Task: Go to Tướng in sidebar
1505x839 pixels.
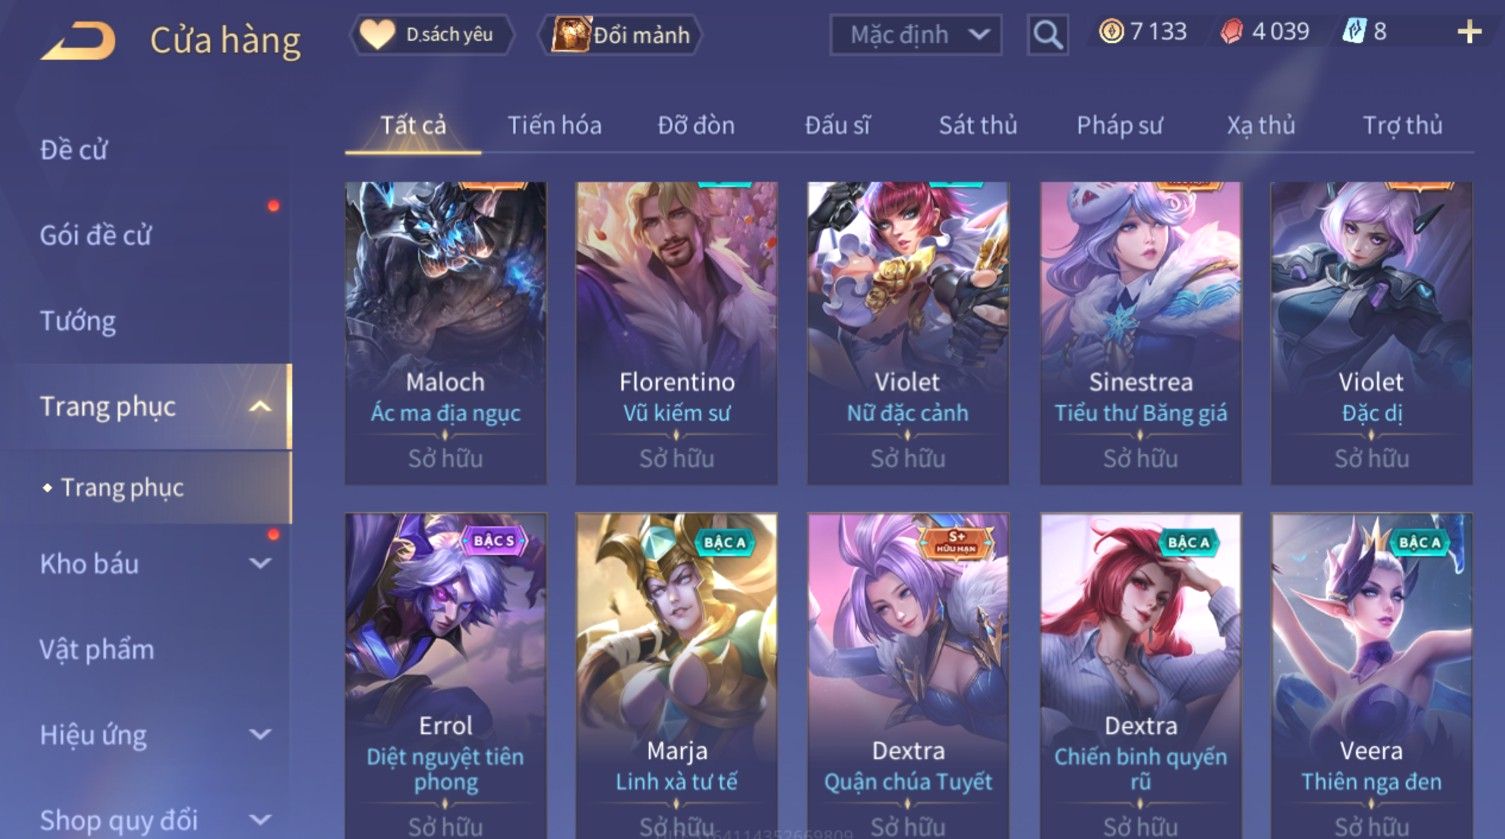Action: click(x=78, y=322)
